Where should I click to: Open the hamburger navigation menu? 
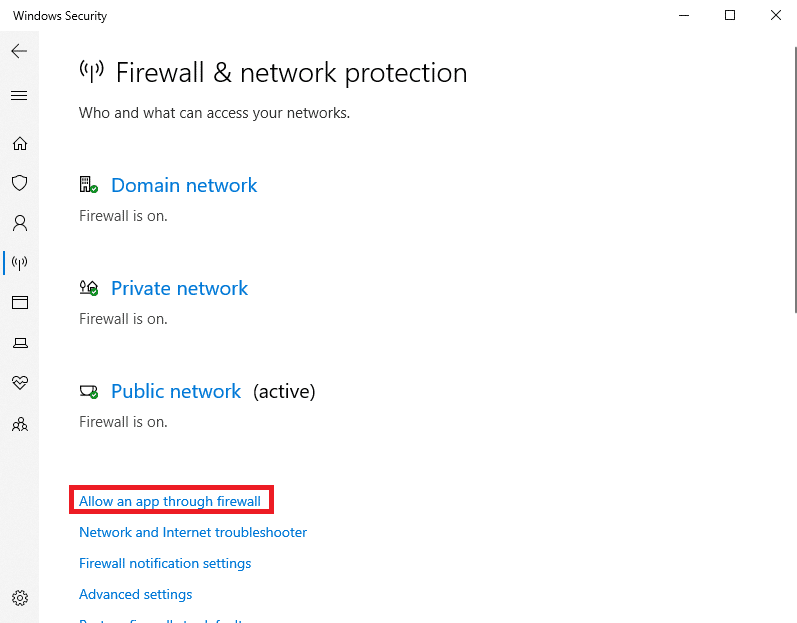tap(19, 96)
